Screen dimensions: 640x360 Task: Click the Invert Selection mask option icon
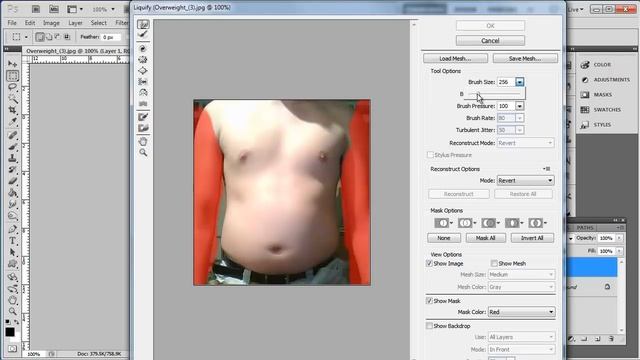537,223
